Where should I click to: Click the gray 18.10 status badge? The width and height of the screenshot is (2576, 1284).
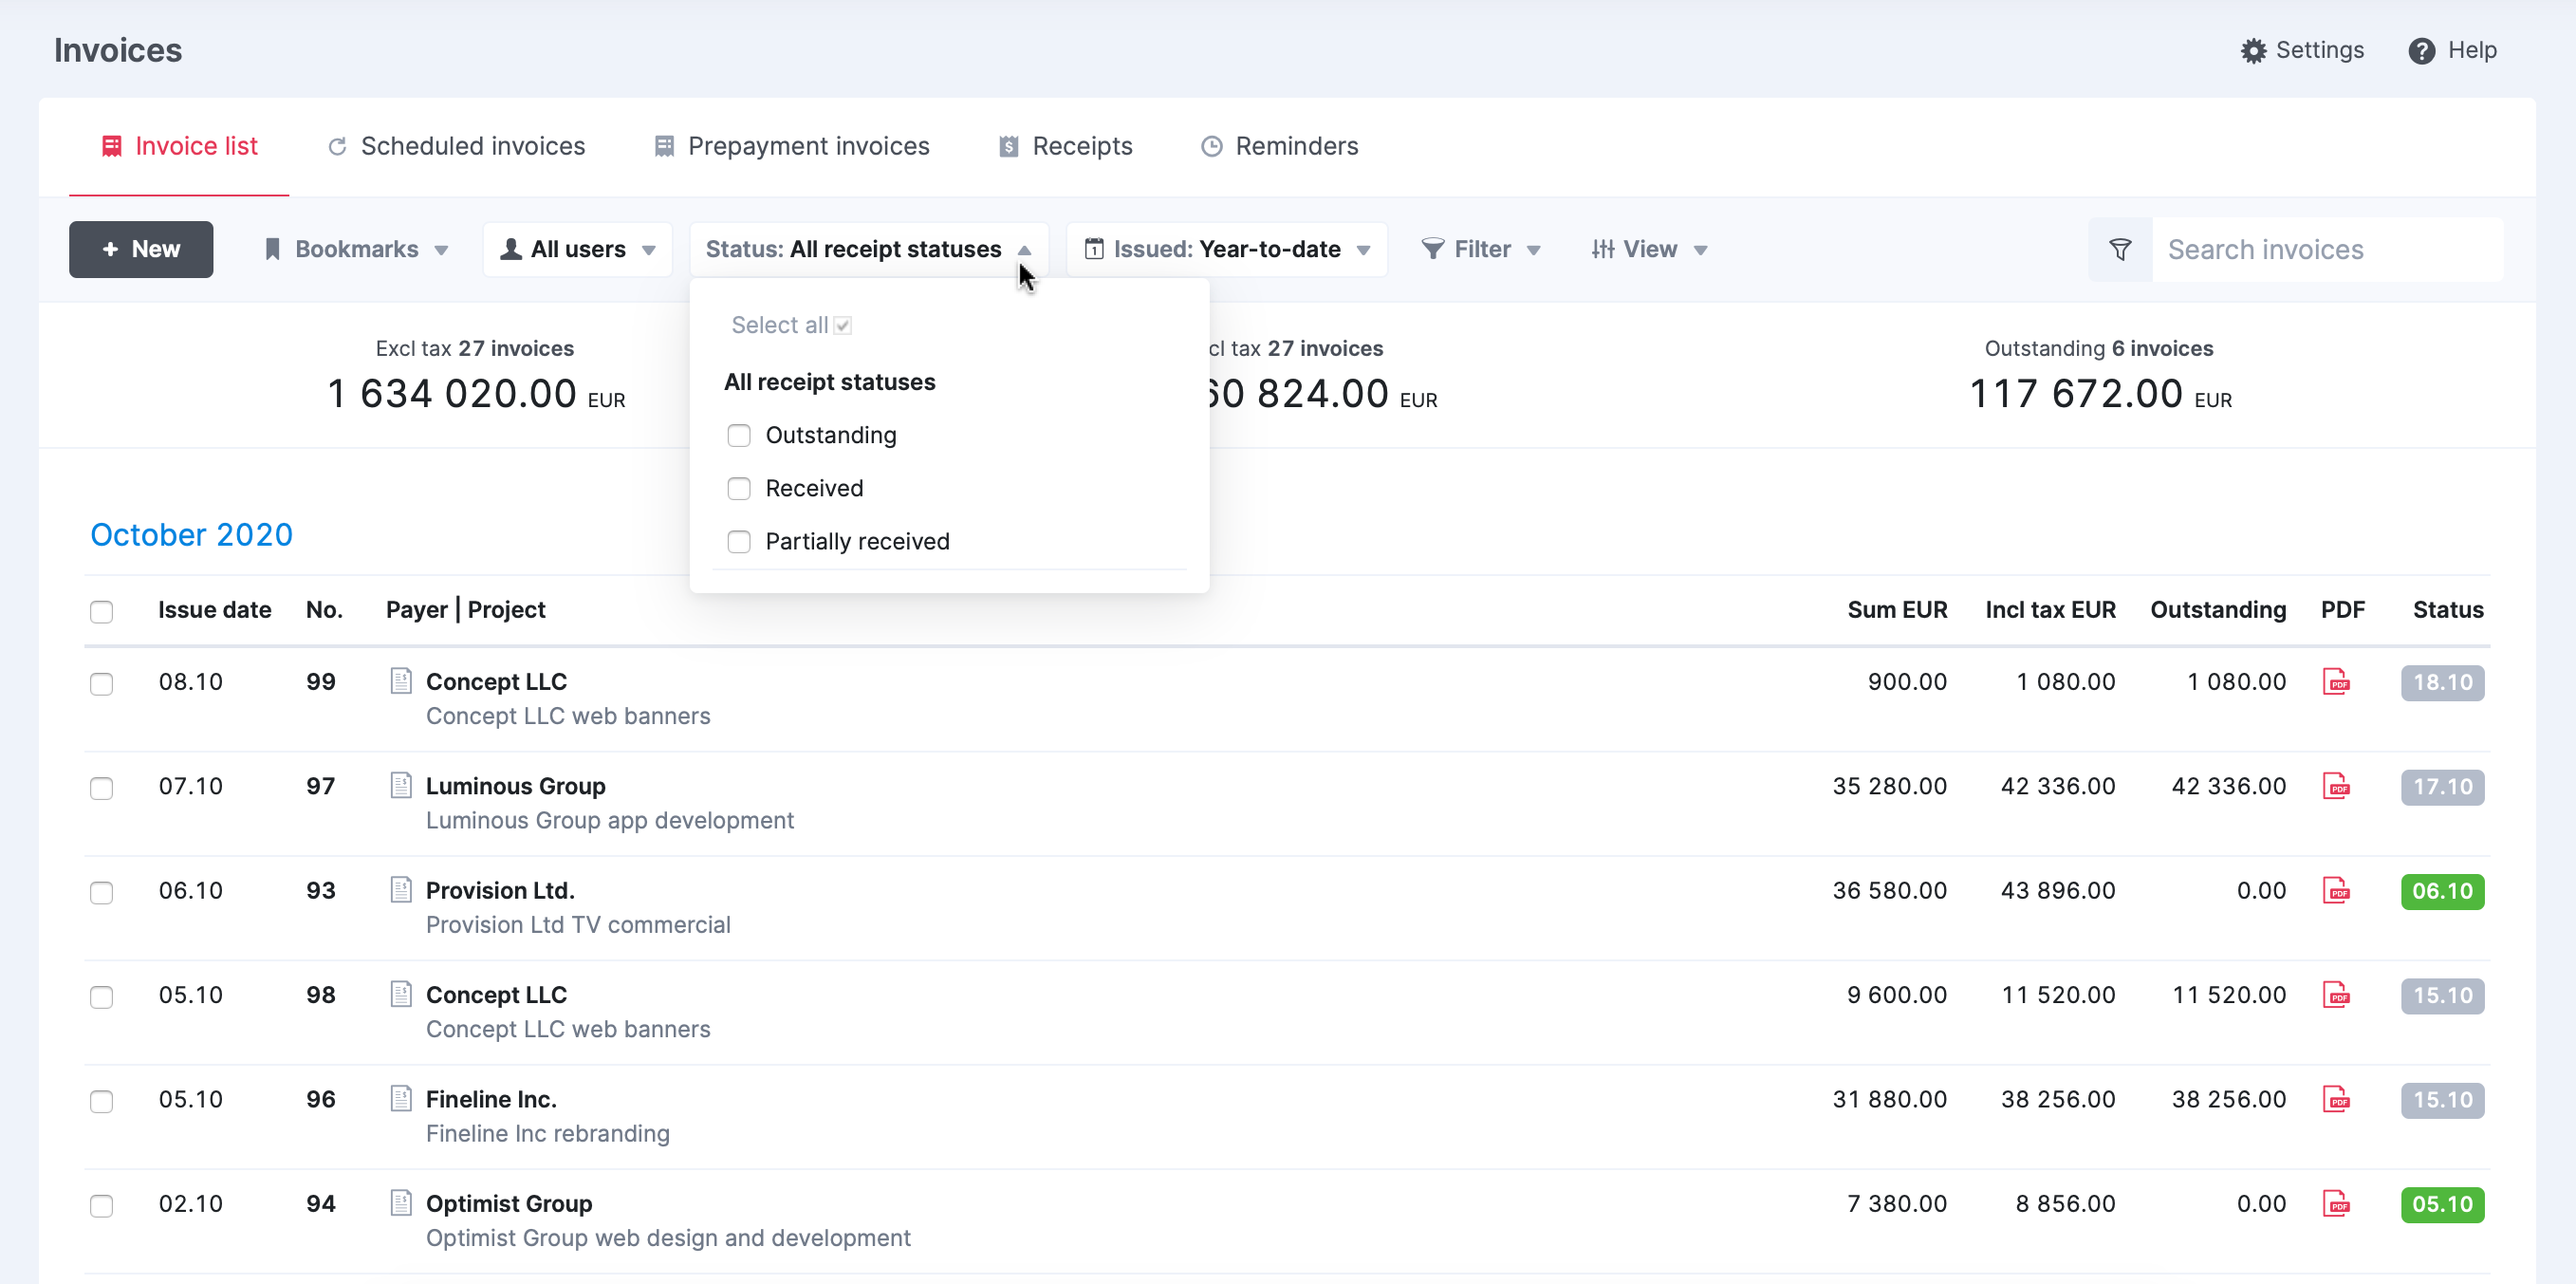click(x=2442, y=683)
